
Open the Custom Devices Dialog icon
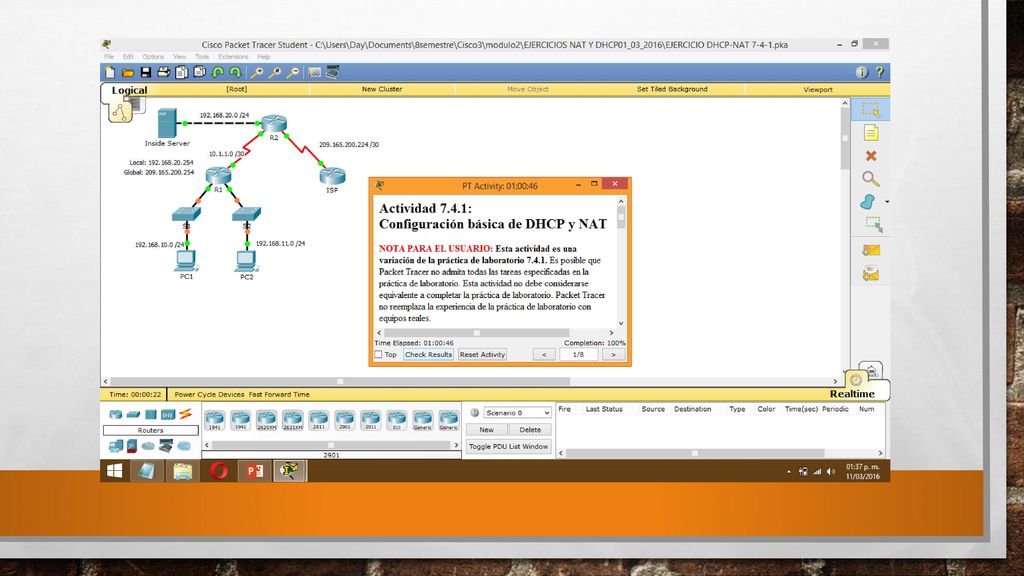coord(332,72)
